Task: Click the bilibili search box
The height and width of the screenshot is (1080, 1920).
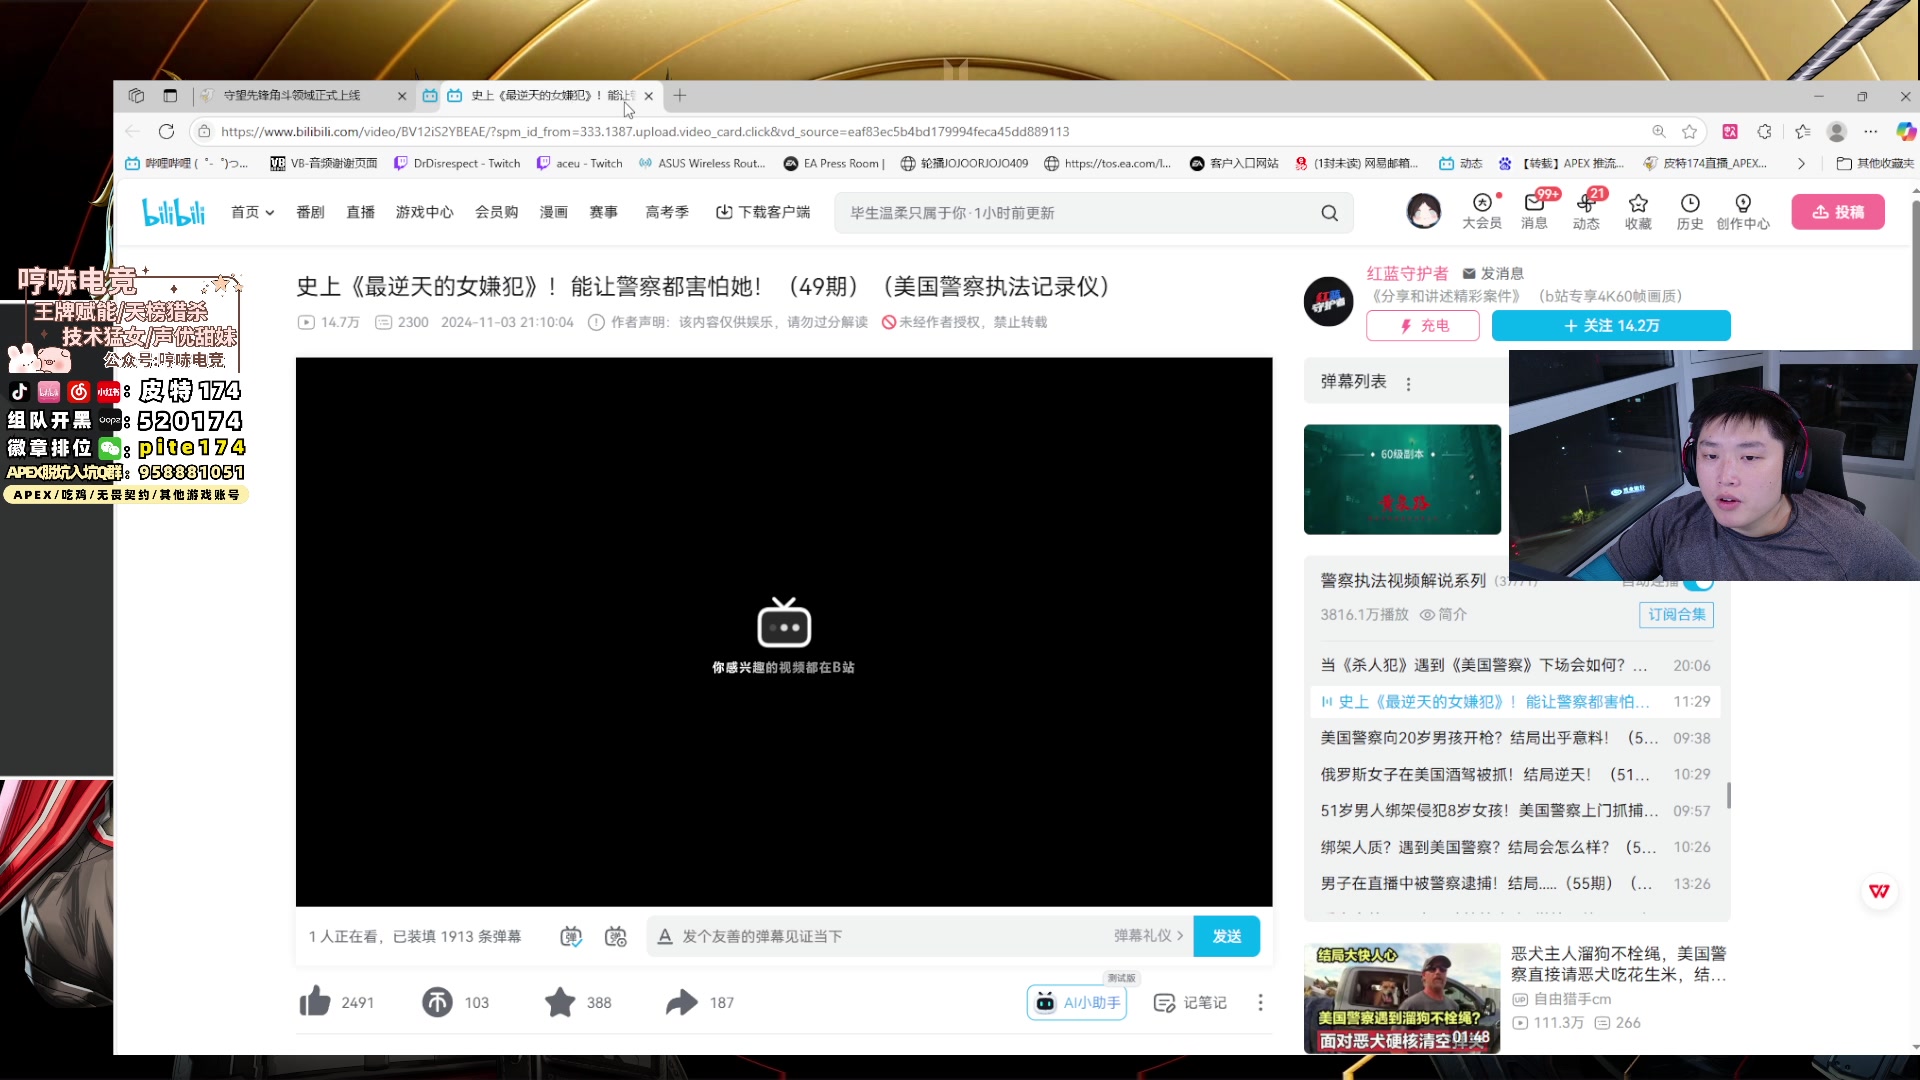Action: pyautogui.click(x=1080, y=213)
